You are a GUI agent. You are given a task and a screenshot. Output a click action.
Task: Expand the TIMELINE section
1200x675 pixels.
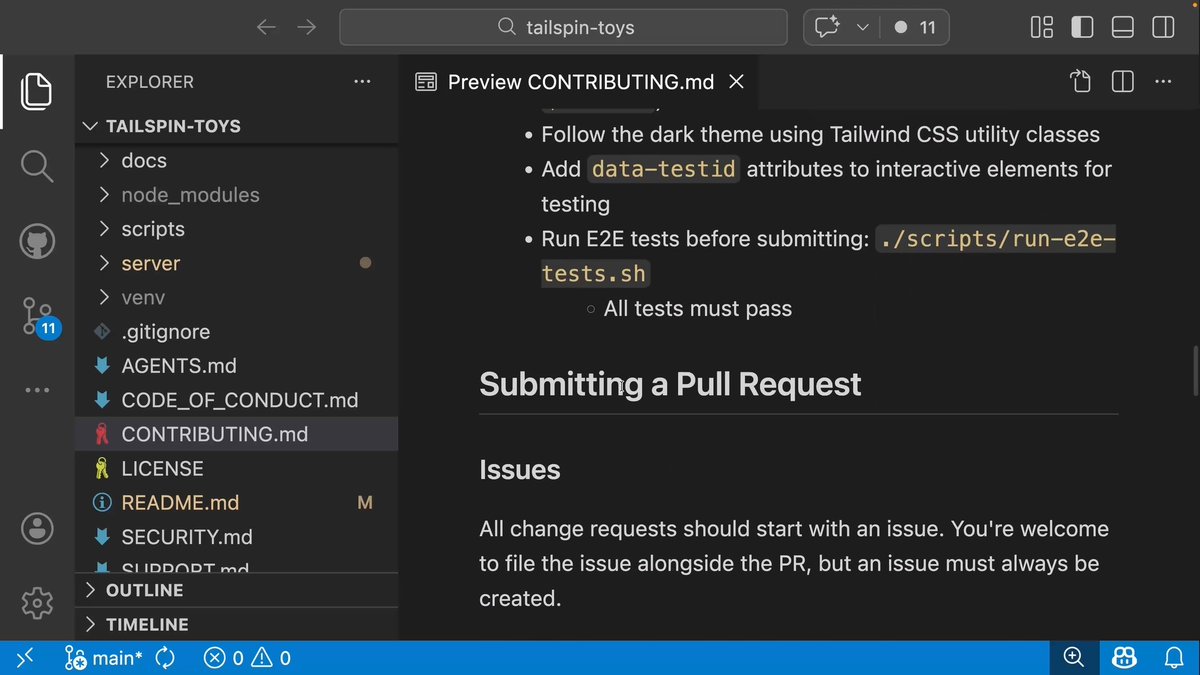pos(236,624)
